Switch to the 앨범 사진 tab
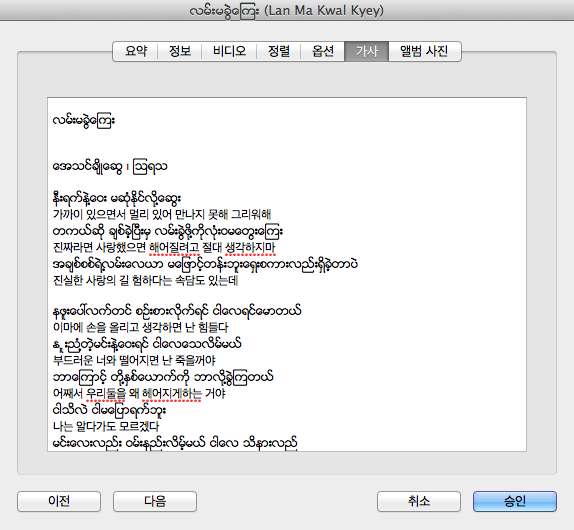The width and height of the screenshot is (574, 530). coord(424,51)
